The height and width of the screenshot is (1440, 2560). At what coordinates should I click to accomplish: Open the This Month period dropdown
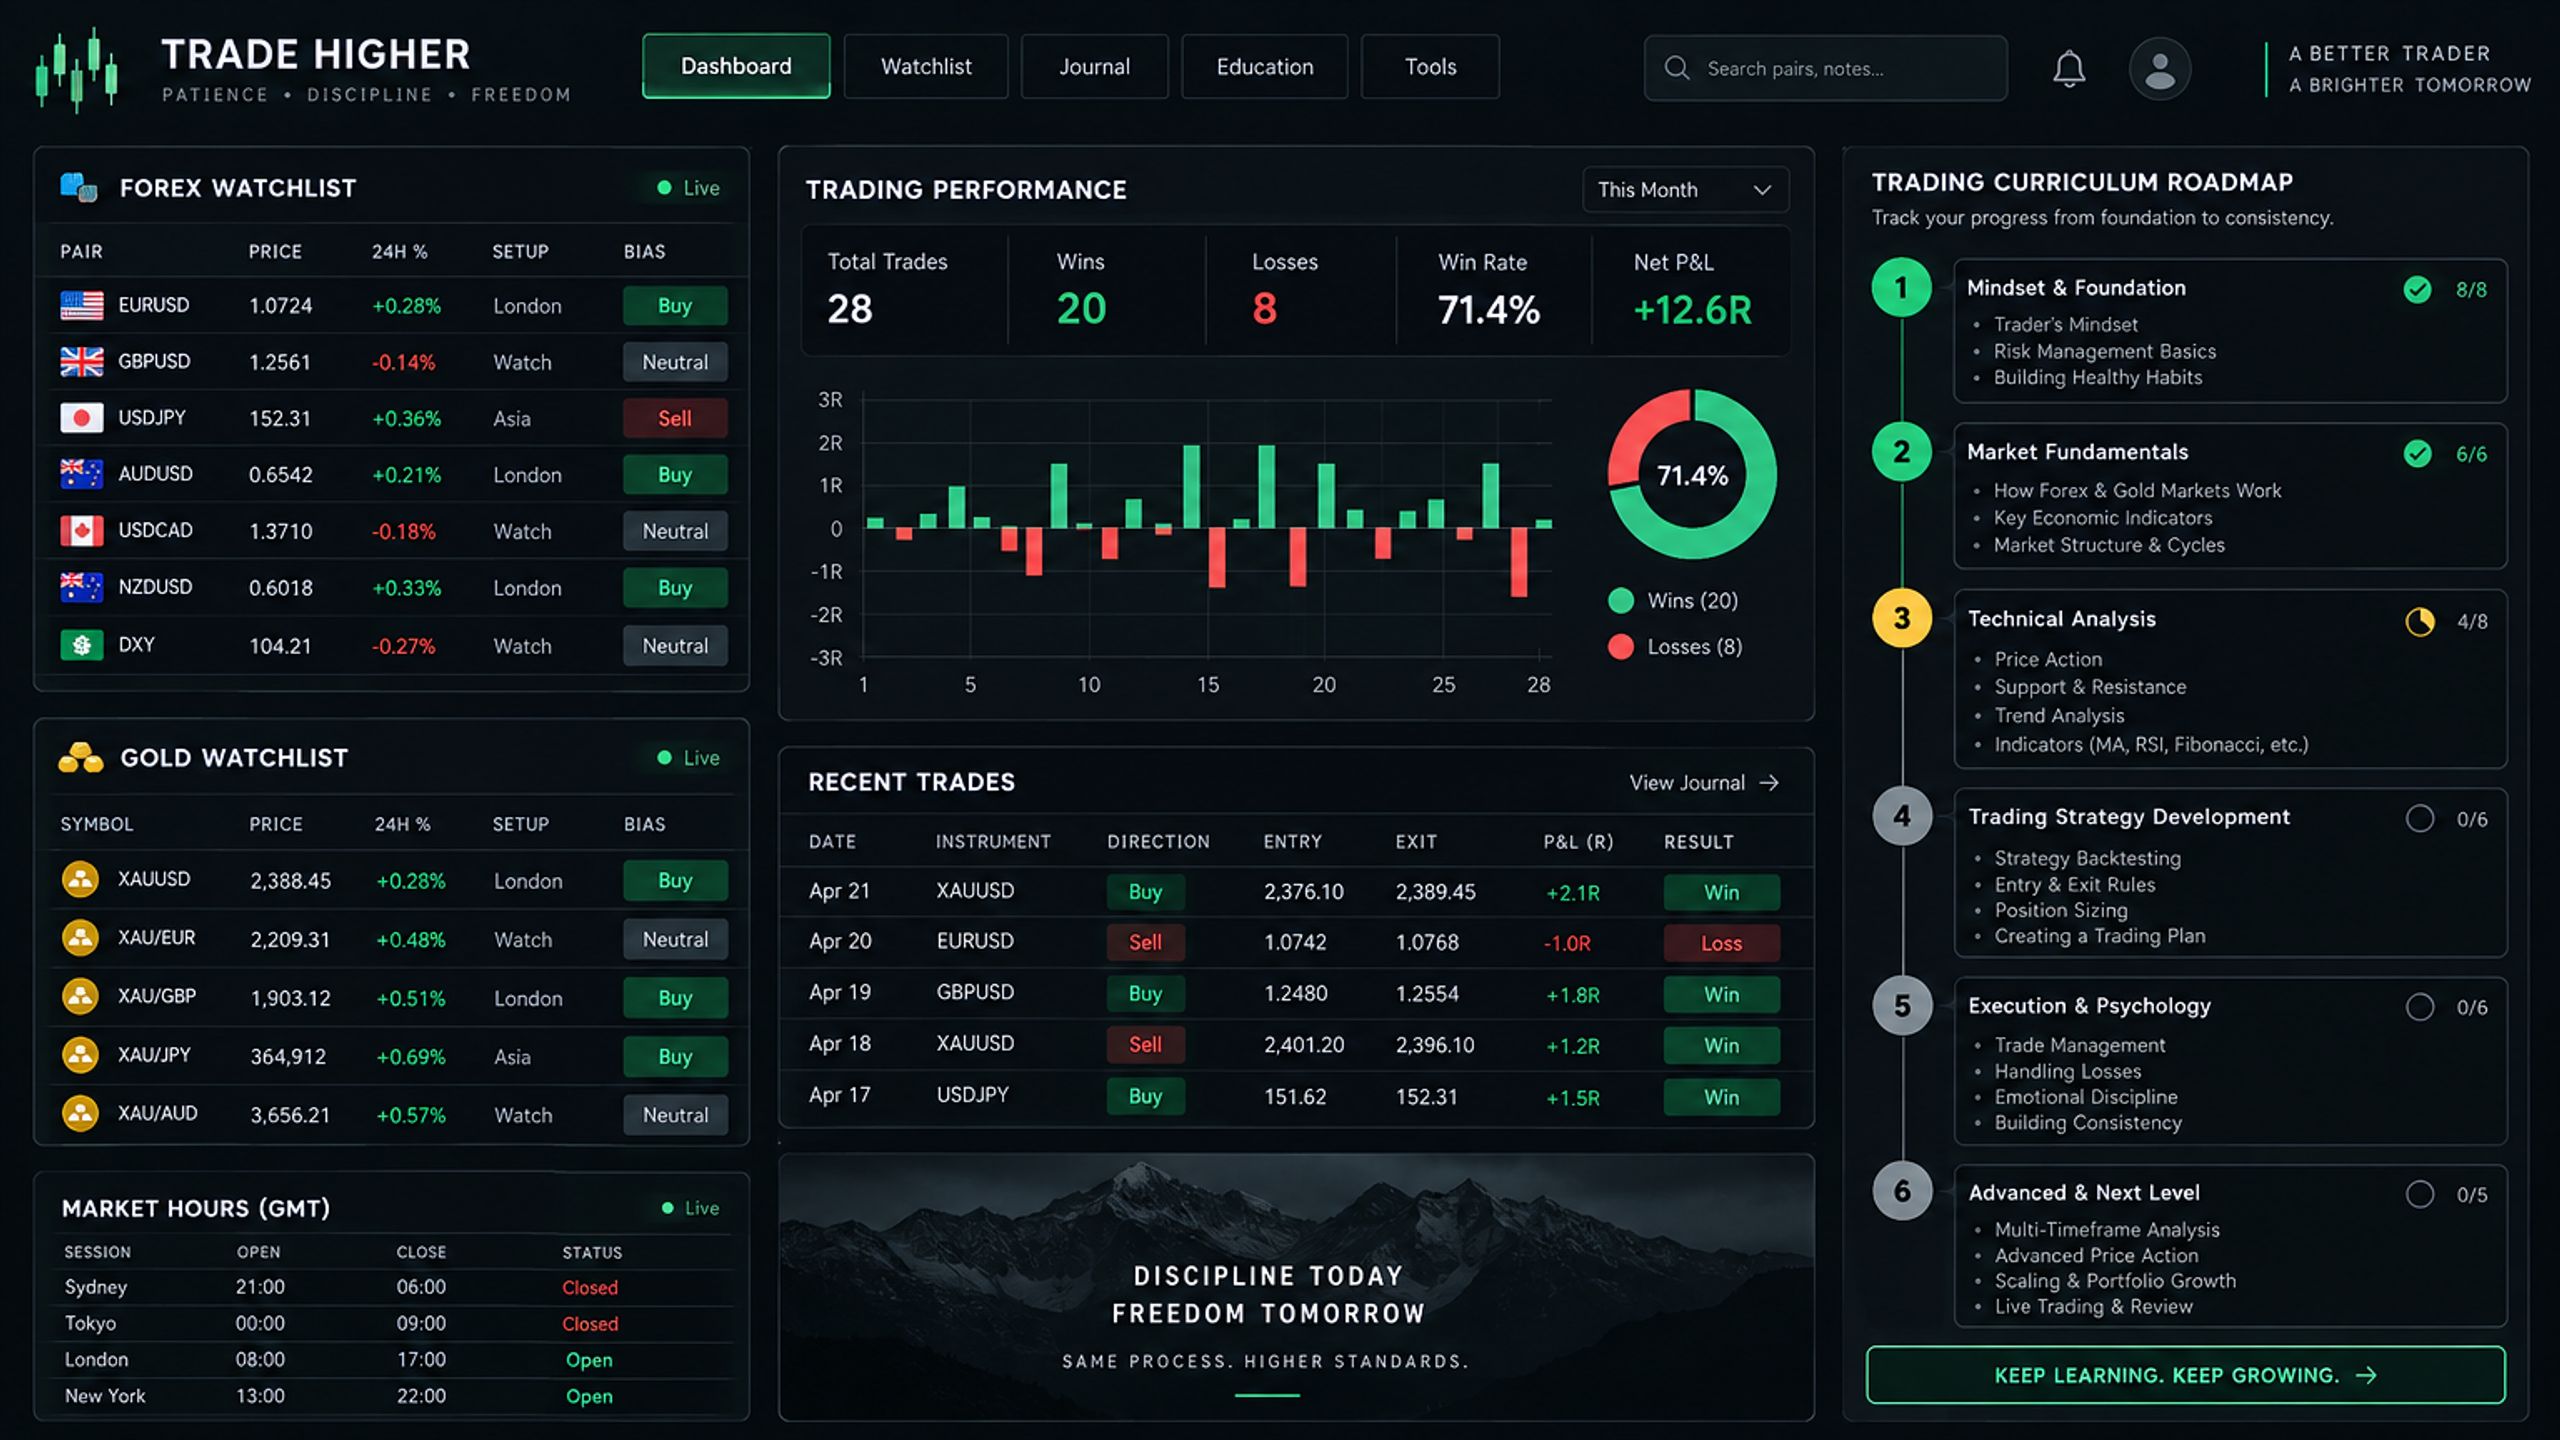[x=1685, y=190]
